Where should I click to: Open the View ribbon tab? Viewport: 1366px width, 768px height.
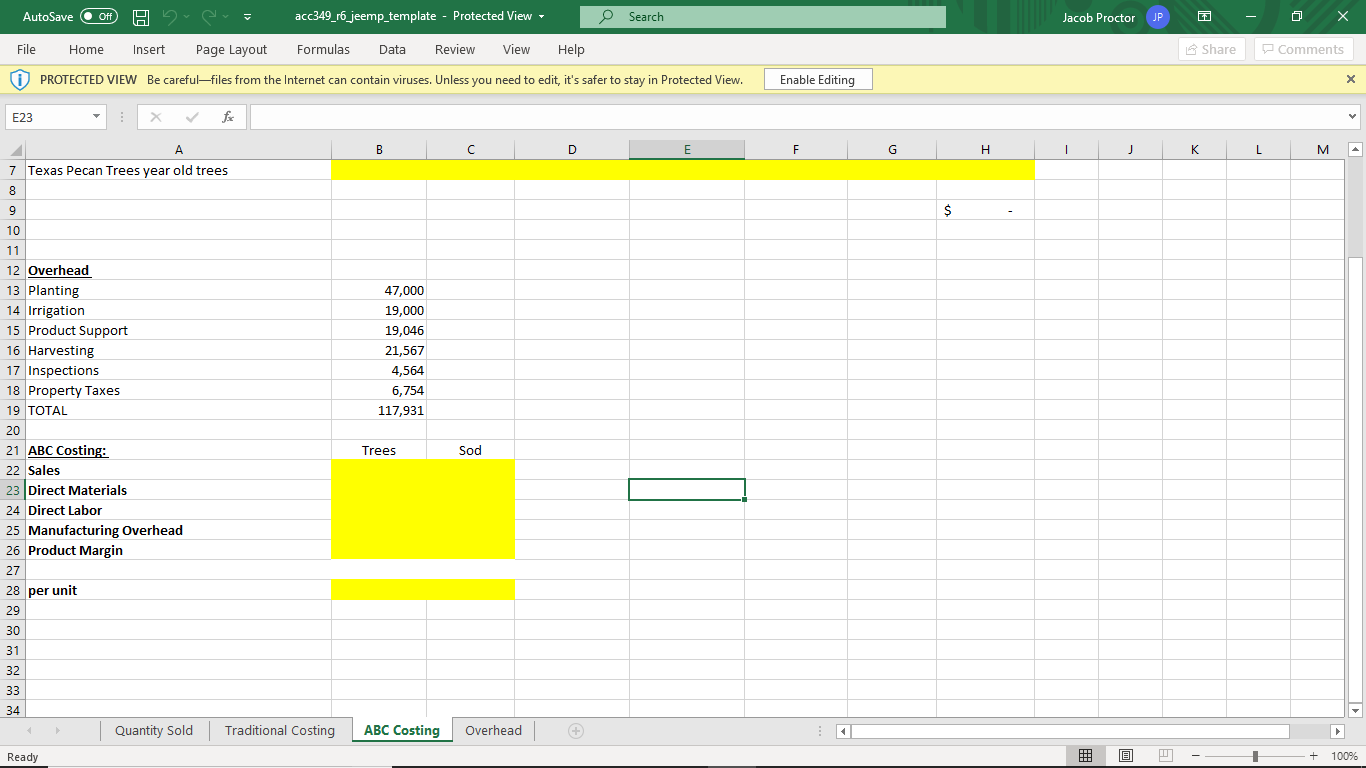pos(516,49)
